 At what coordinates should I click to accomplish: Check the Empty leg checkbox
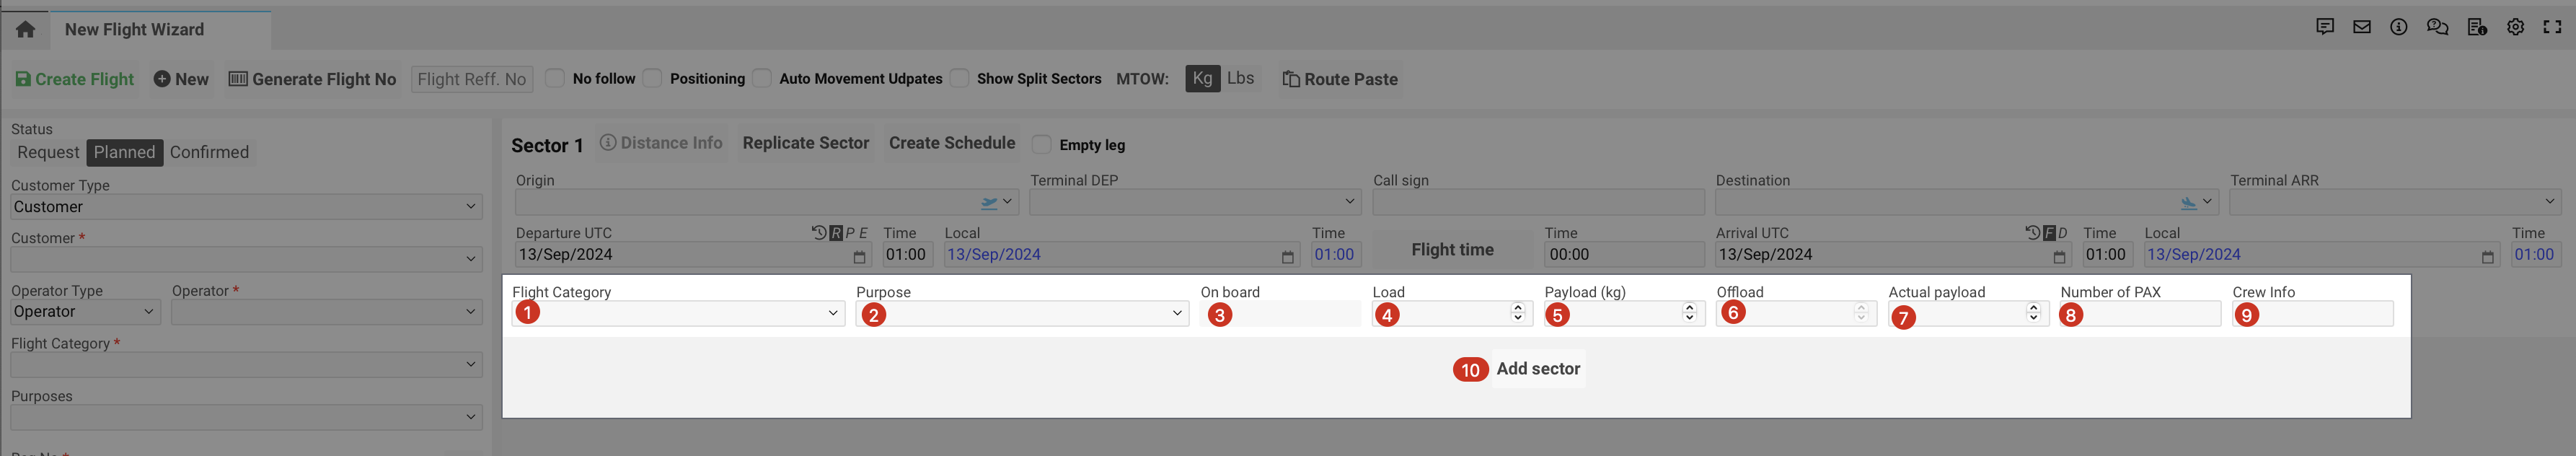pos(1041,145)
